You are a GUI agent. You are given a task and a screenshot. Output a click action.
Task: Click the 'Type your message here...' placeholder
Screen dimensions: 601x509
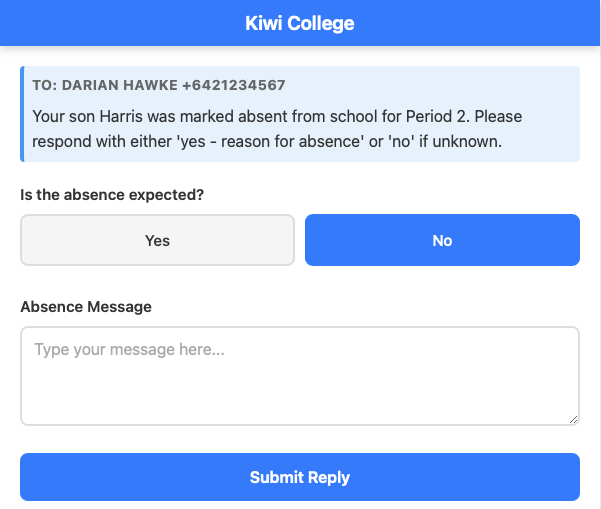[x=129, y=350]
